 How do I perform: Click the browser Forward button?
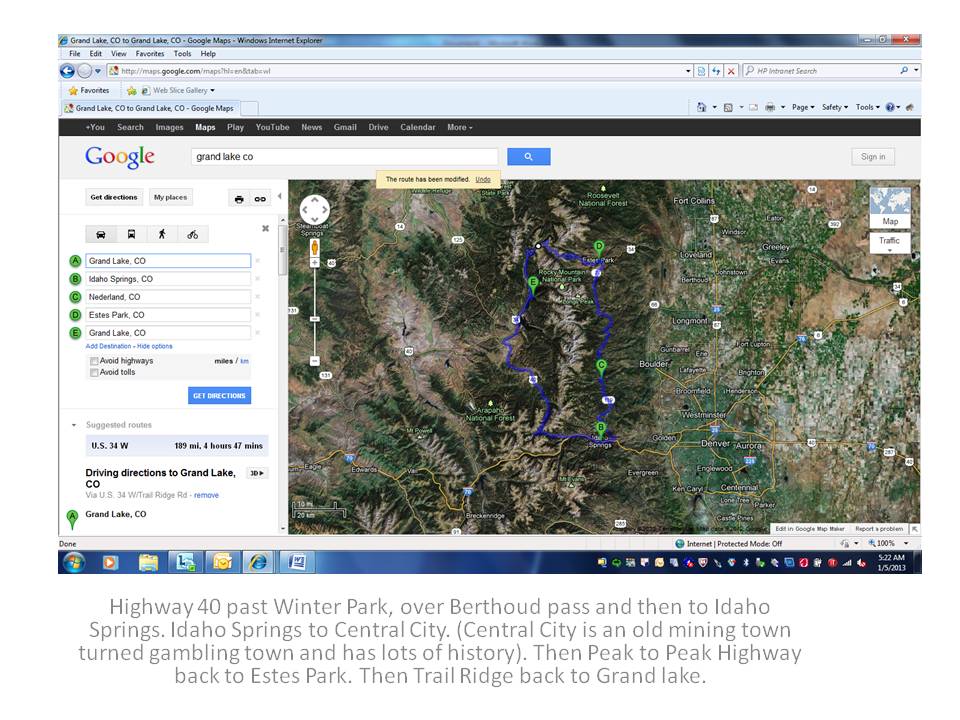point(84,71)
